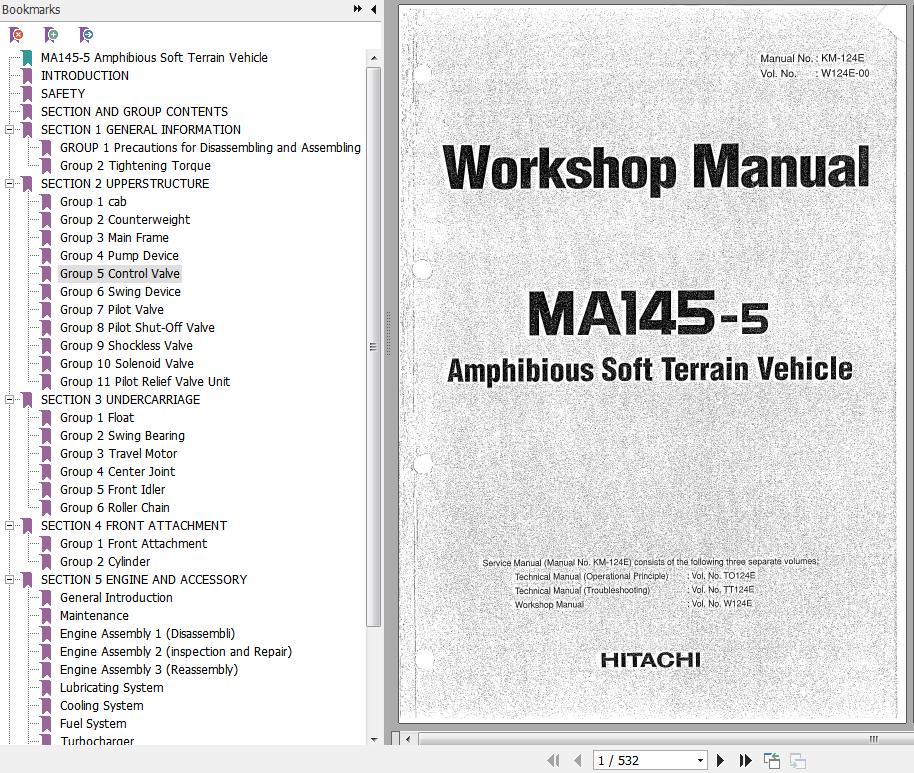The width and height of the screenshot is (914, 773).
Task: Open the Maintenance bookmark
Action: [x=94, y=616]
